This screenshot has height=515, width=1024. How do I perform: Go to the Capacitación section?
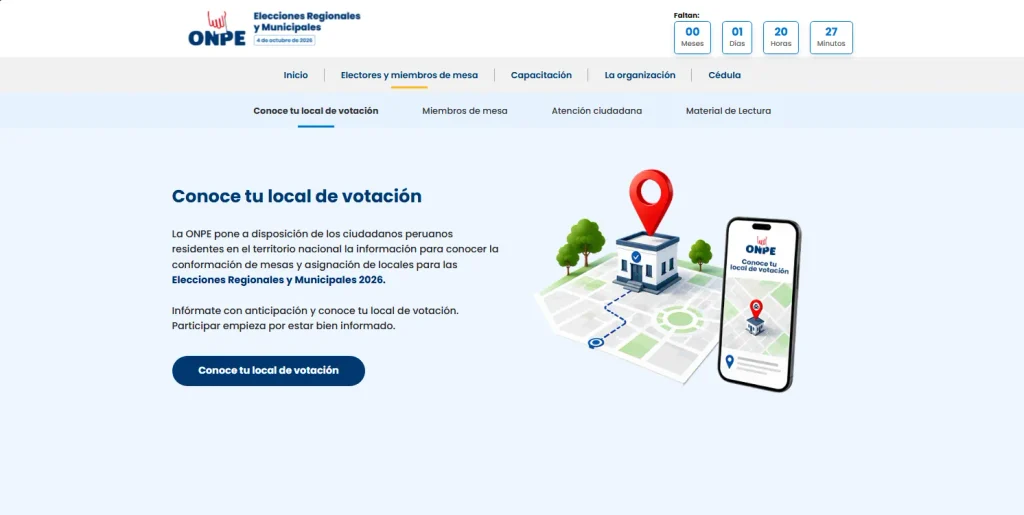(541, 75)
